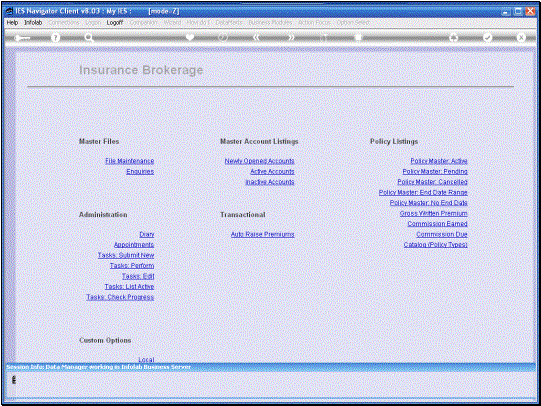This screenshot has width=541, height=406.
Task: Click the magnifier search icon
Action: click(x=89, y=38)
